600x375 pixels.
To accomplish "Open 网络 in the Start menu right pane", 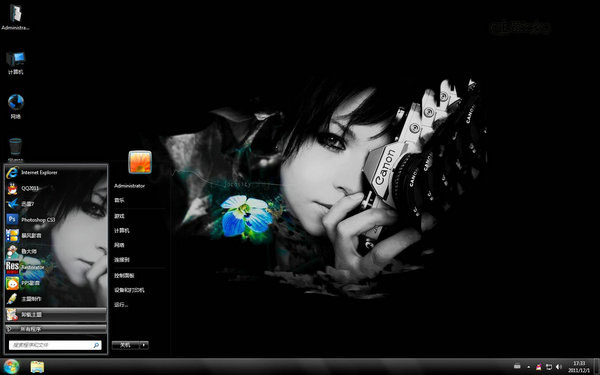I will click(x=119, y=245).
